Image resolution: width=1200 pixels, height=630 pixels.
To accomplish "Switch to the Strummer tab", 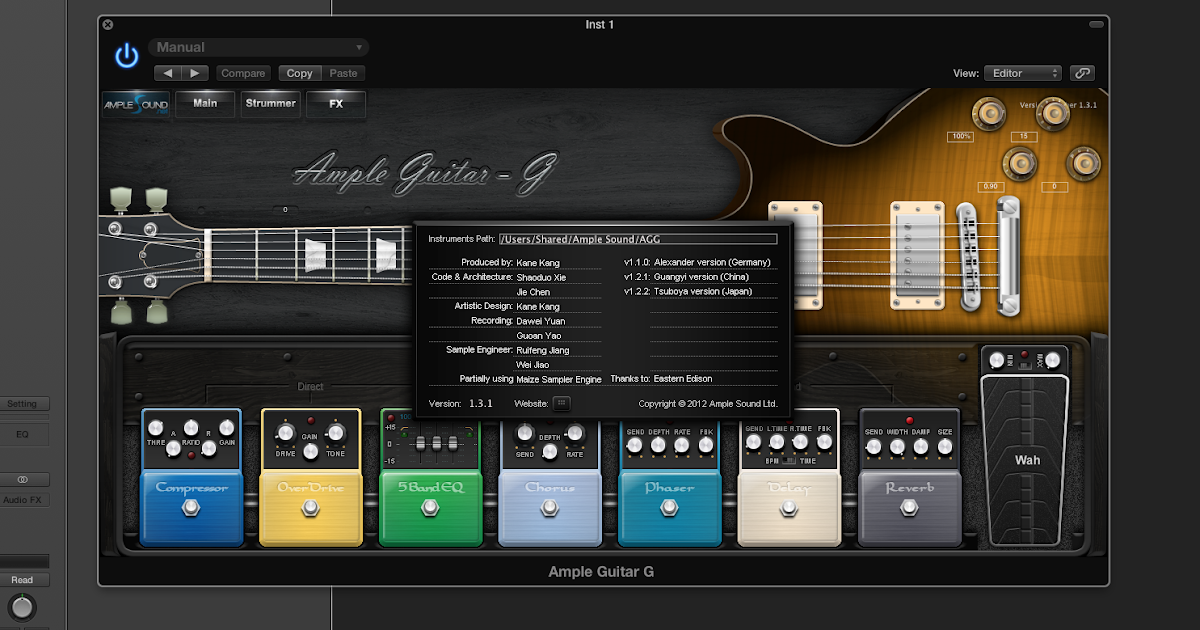I will coord(270,104).
